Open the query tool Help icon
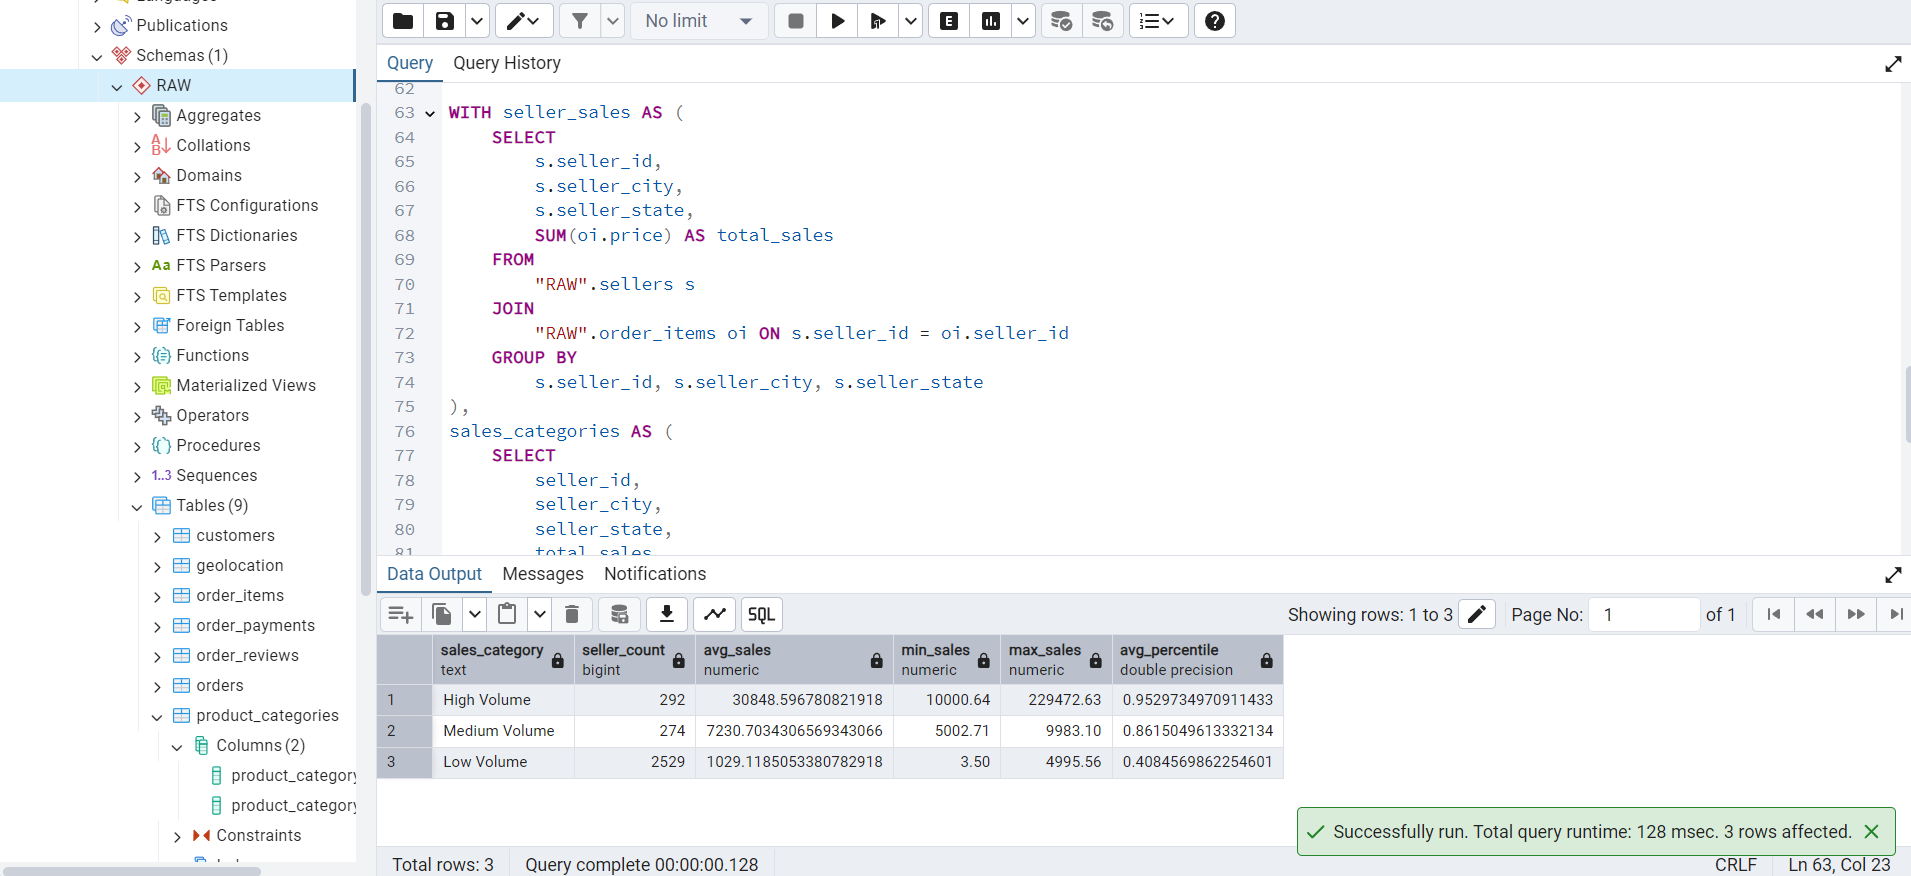 (x=1214, y=21)
